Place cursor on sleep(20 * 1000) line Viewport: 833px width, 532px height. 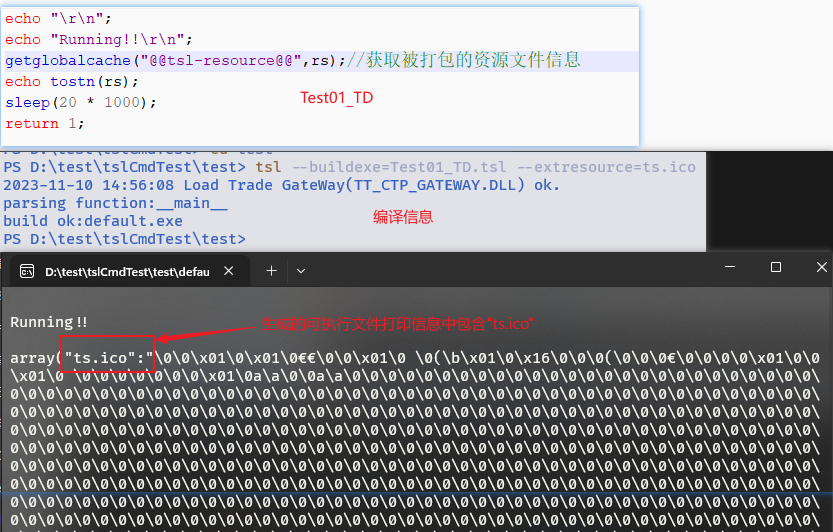coord(81,102)
